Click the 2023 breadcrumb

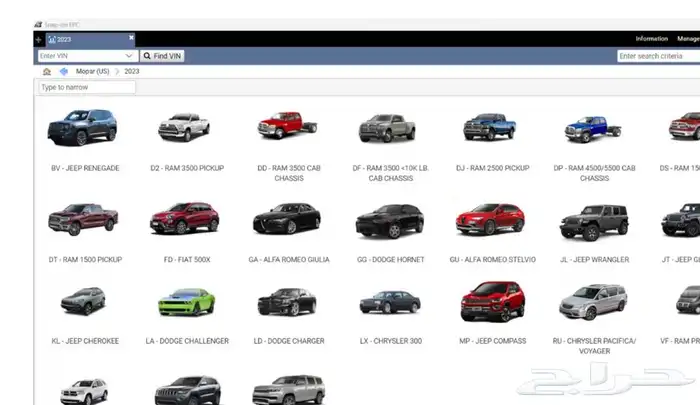(x=132, y=71)
